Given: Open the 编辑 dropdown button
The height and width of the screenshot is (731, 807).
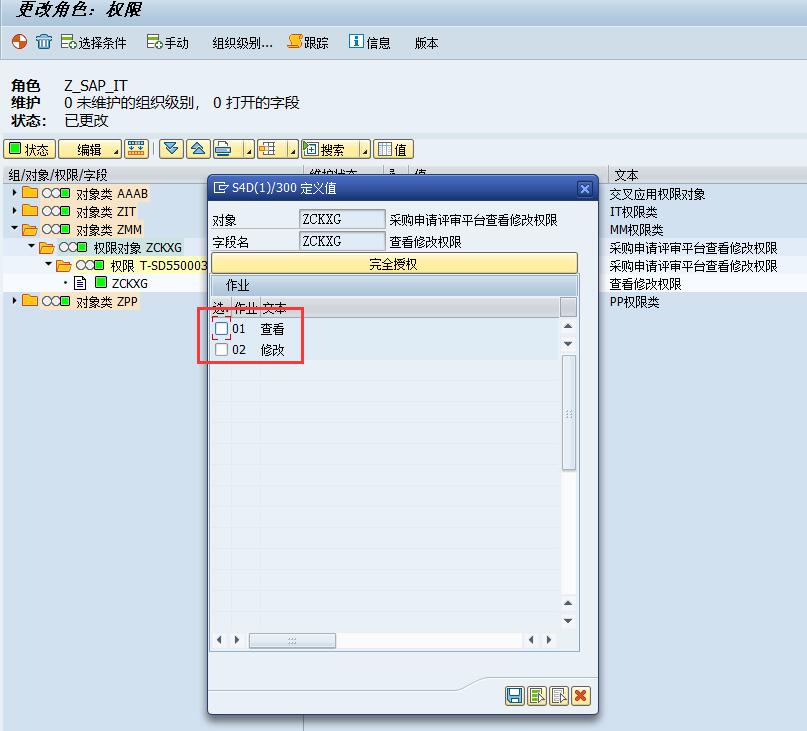Looking at the screenshot, I should (89, 149).
